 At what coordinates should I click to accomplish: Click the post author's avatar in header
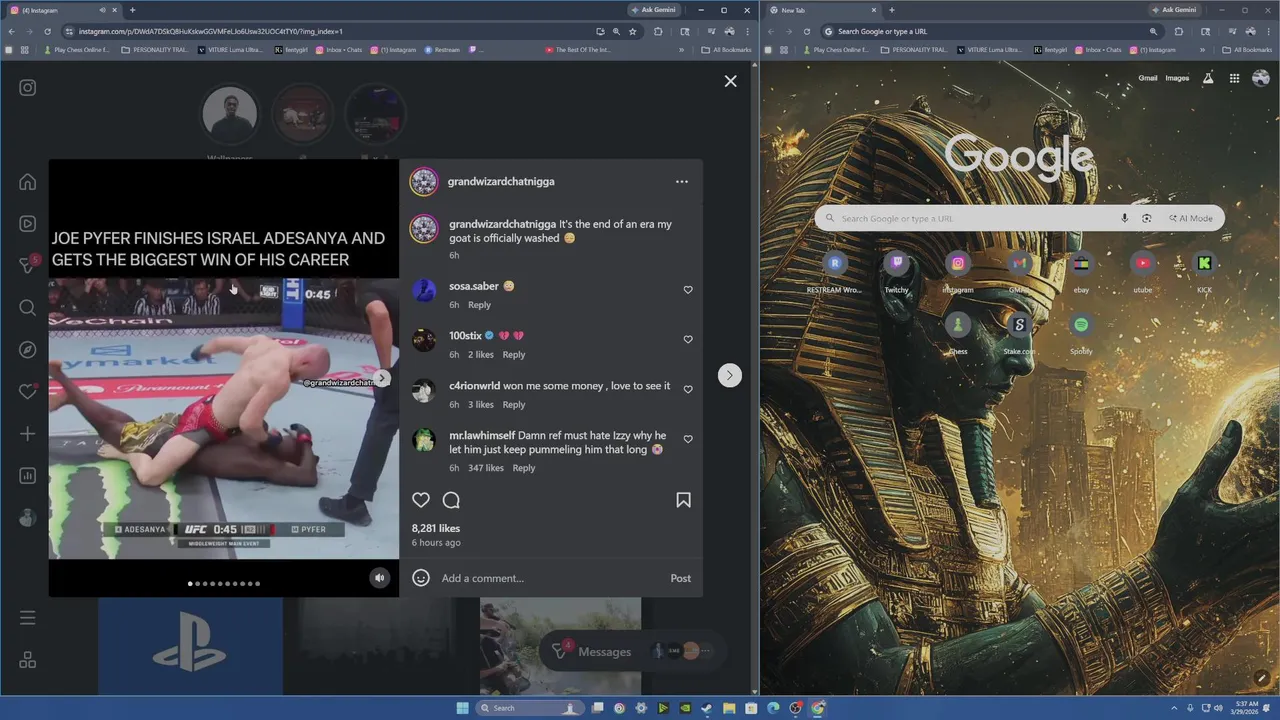coord(424,182)
